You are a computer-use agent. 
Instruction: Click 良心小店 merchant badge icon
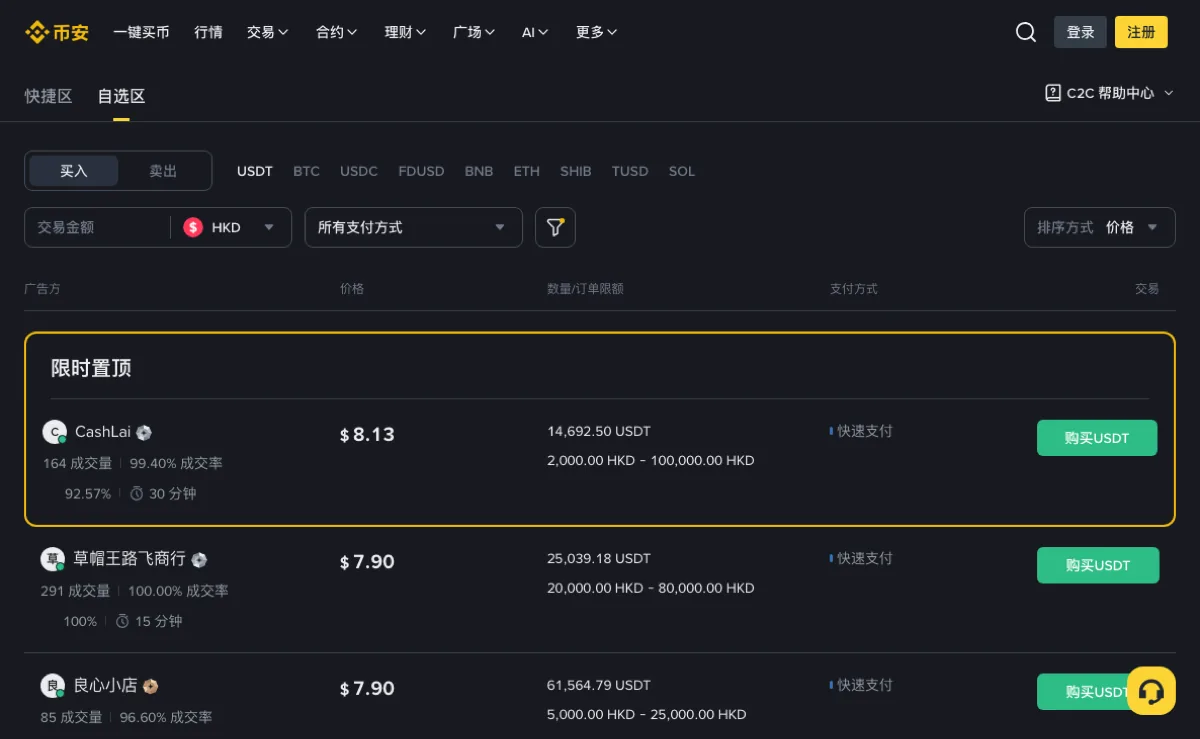click(151, 686)
